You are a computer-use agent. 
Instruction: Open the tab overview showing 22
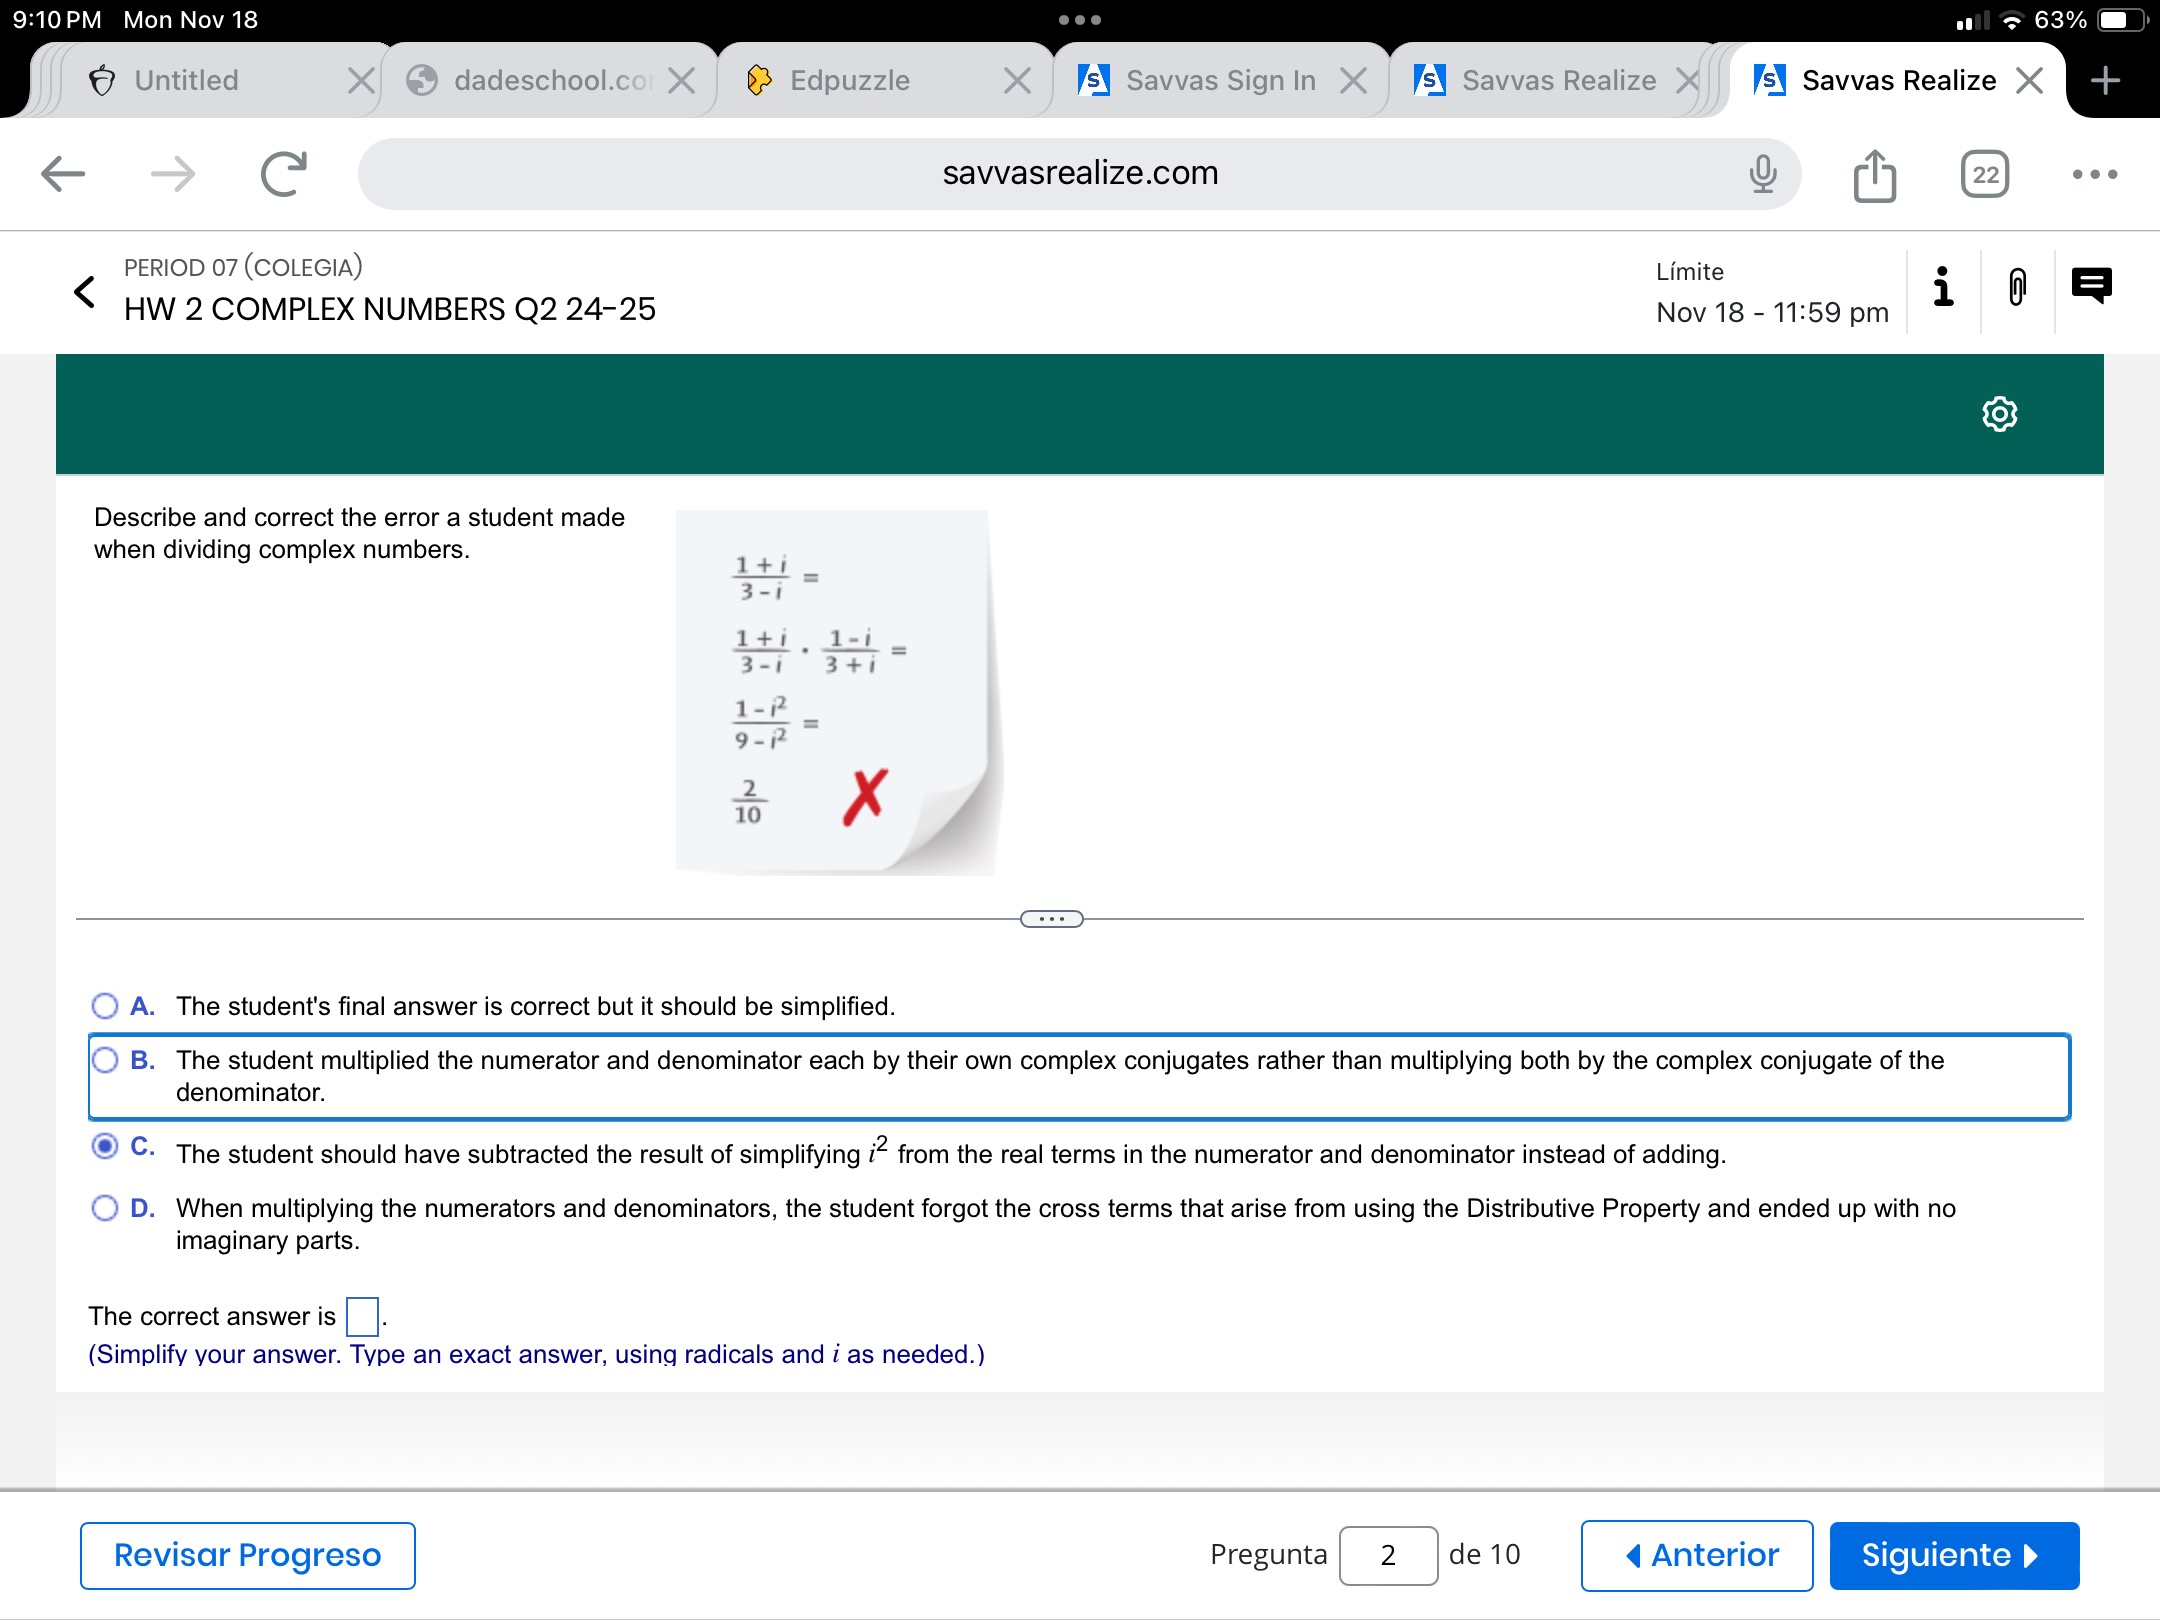pos(1985,175)
